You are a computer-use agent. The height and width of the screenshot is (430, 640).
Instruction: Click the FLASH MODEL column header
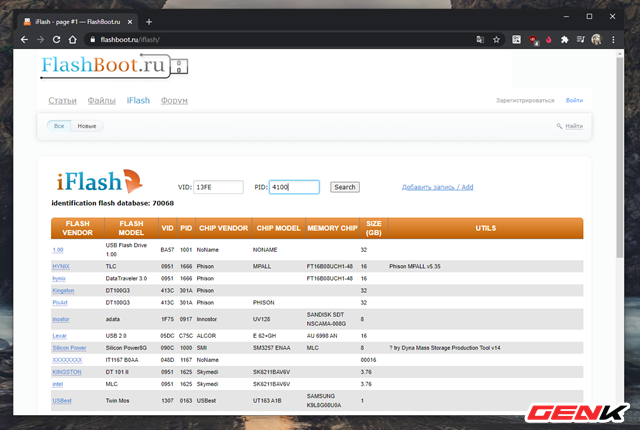(131, 228)
